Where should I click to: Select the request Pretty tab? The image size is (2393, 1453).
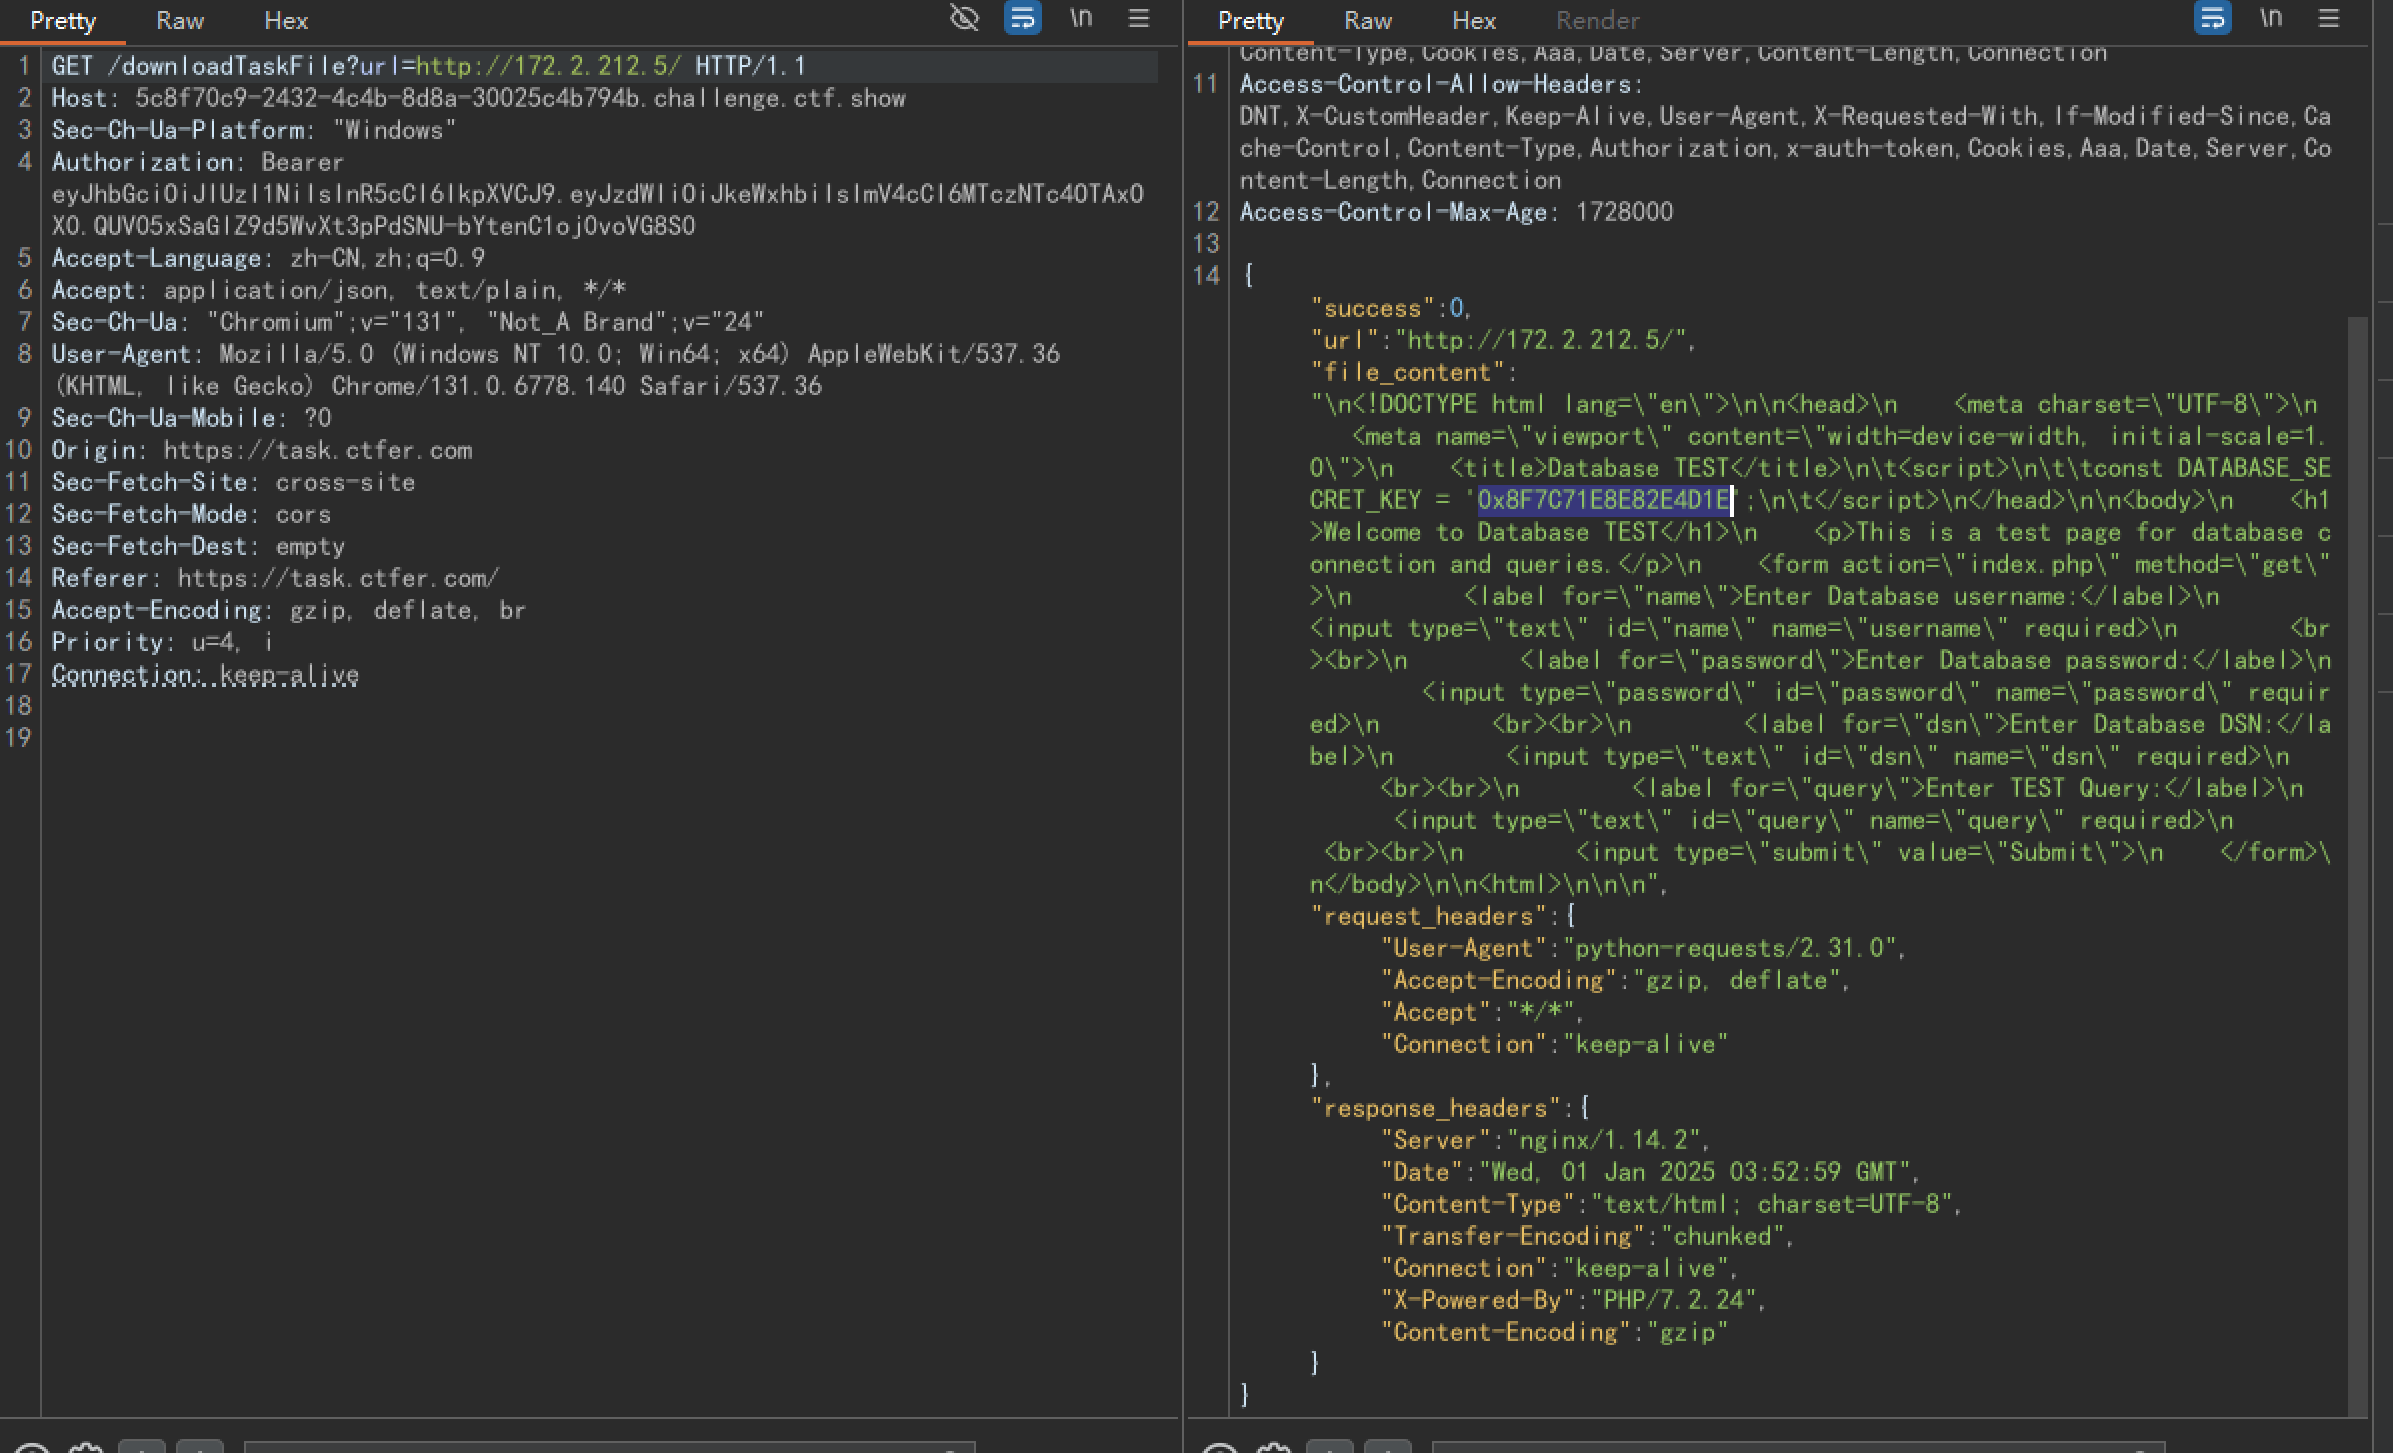[63, 21]
